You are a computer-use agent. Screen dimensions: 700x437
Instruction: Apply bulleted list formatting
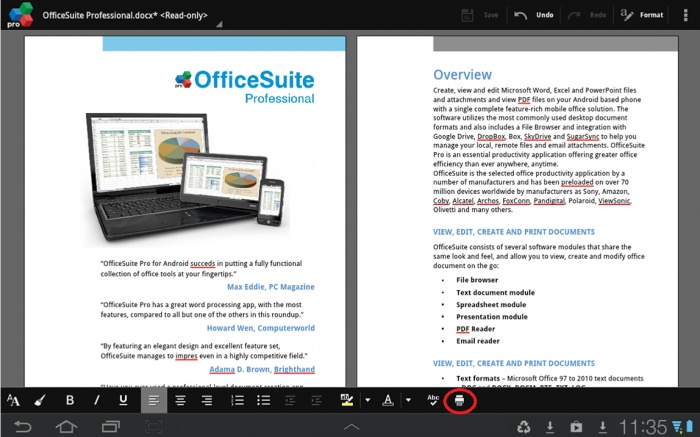264,400
